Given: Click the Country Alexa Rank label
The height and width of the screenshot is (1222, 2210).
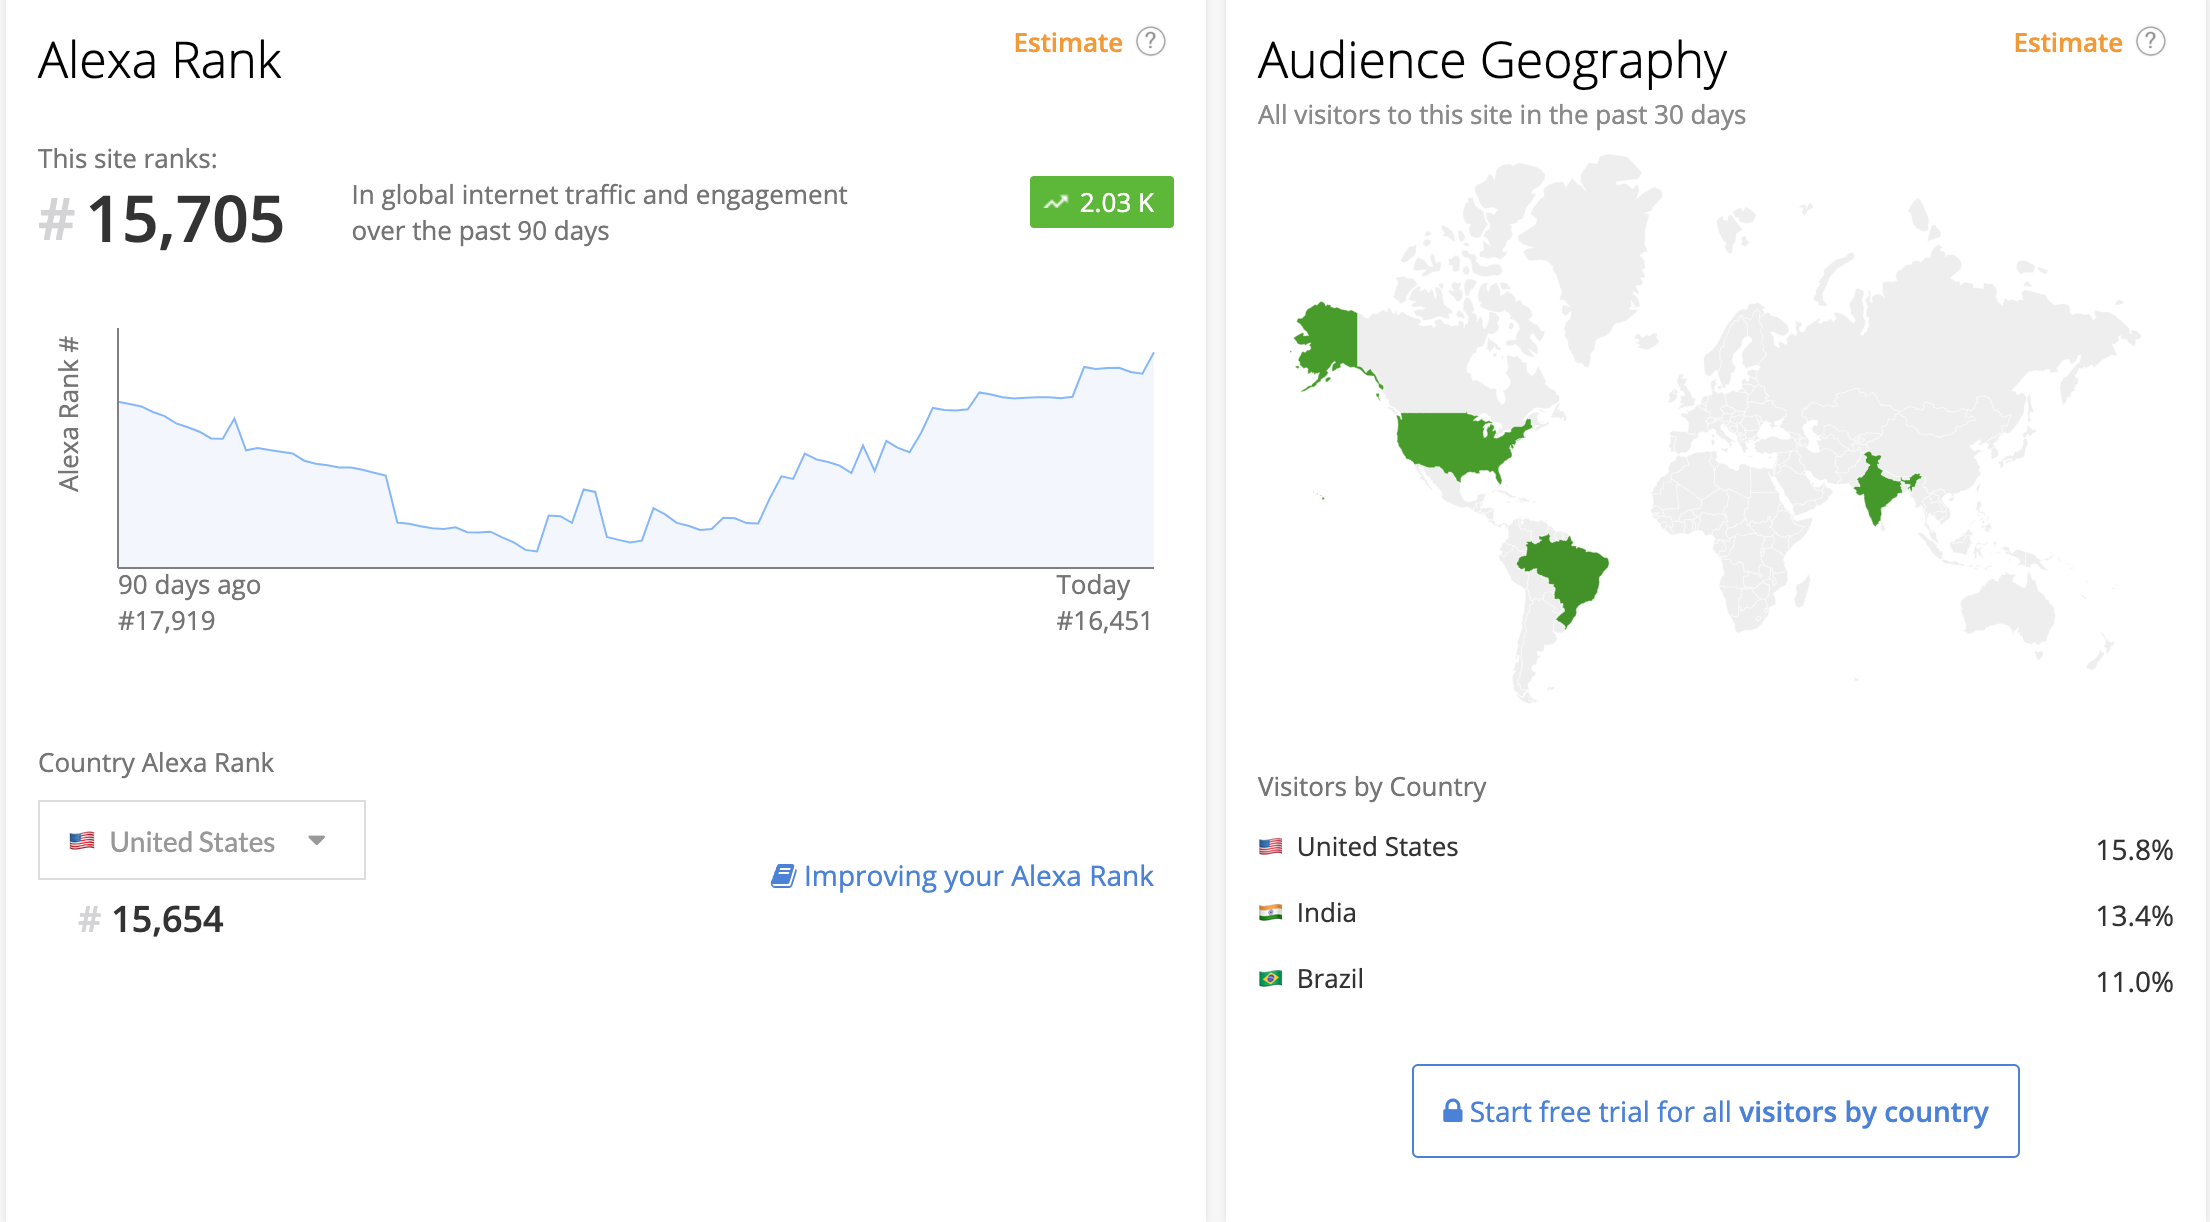Looking at the screenshot, I should pos(156,763).
